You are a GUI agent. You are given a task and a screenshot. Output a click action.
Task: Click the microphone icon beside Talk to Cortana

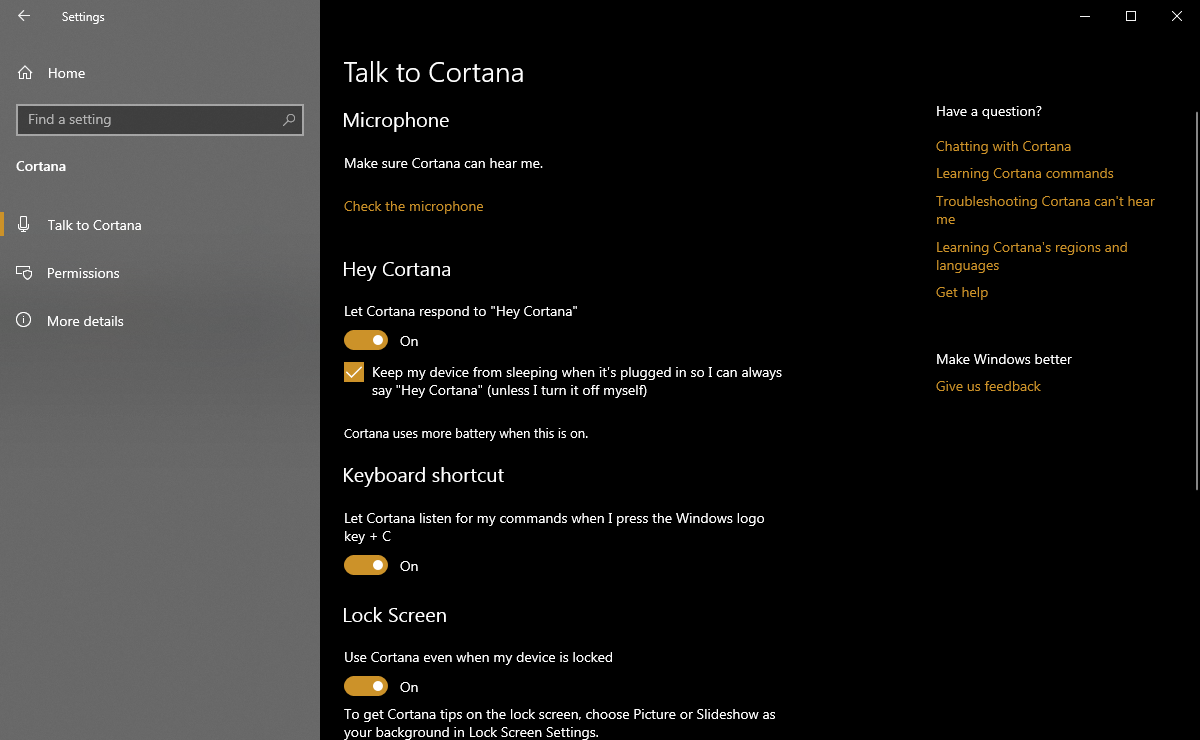click(x=25, y=225)
